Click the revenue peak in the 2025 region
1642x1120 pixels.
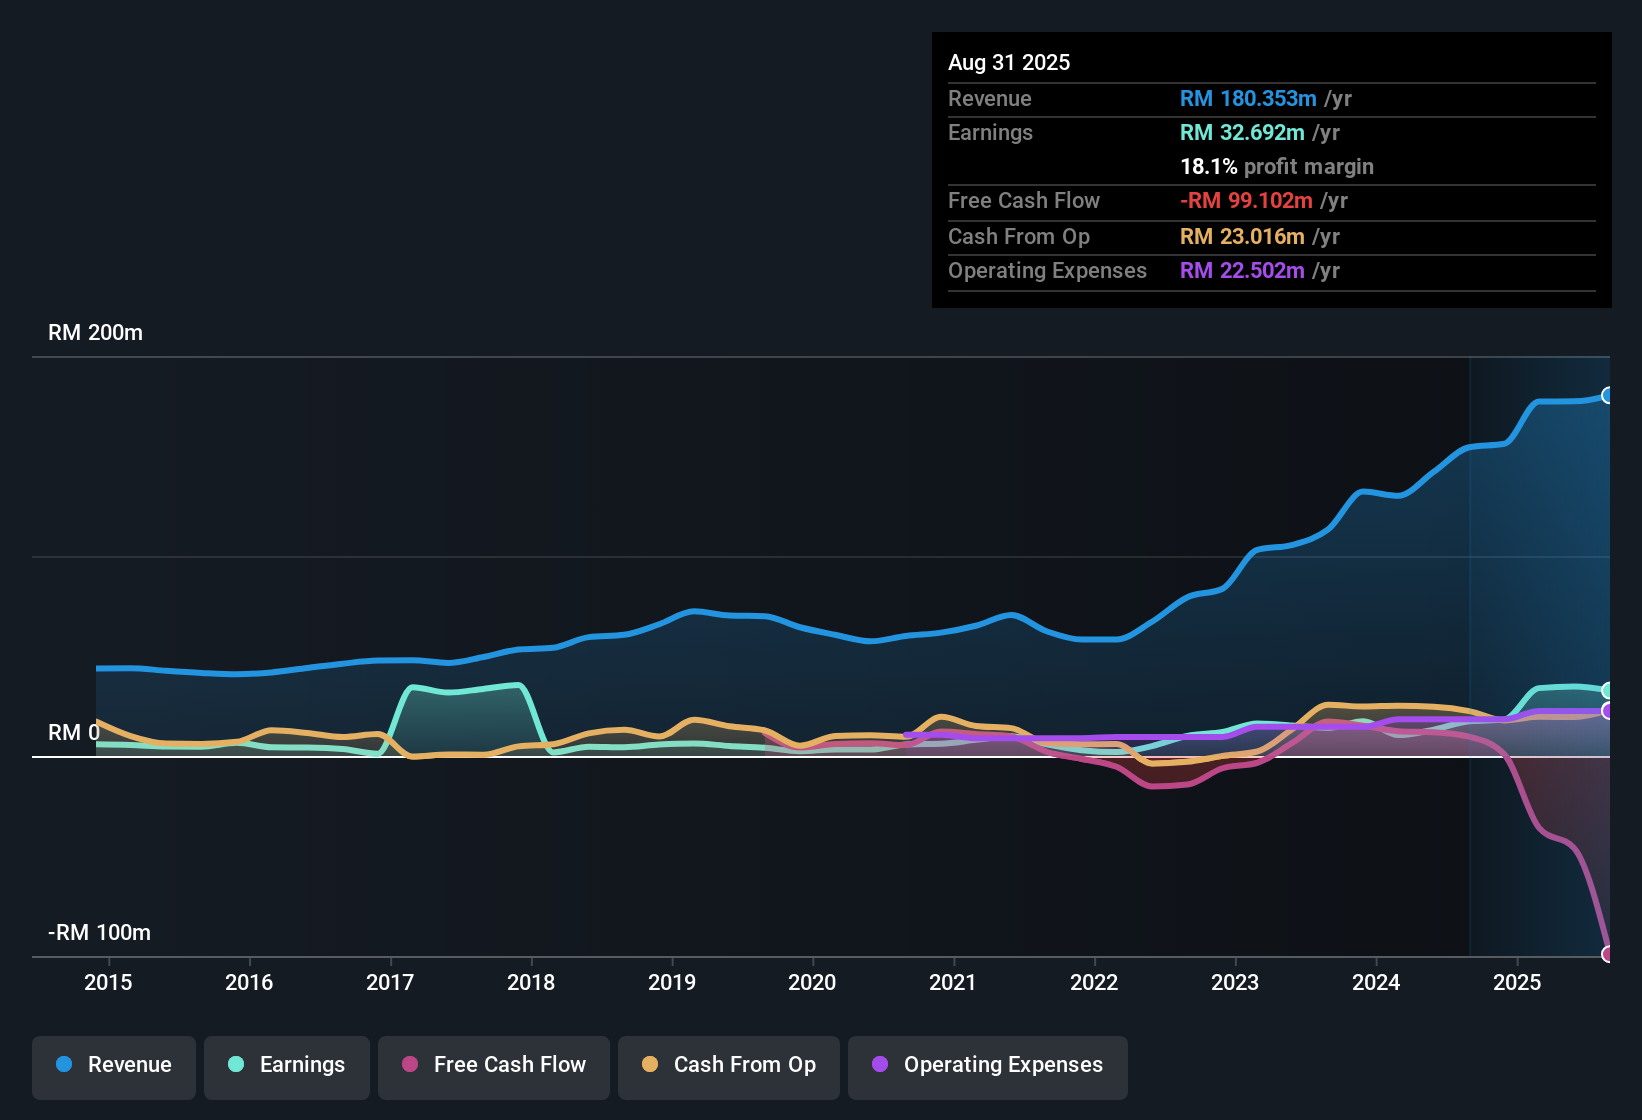[1580, 397]
